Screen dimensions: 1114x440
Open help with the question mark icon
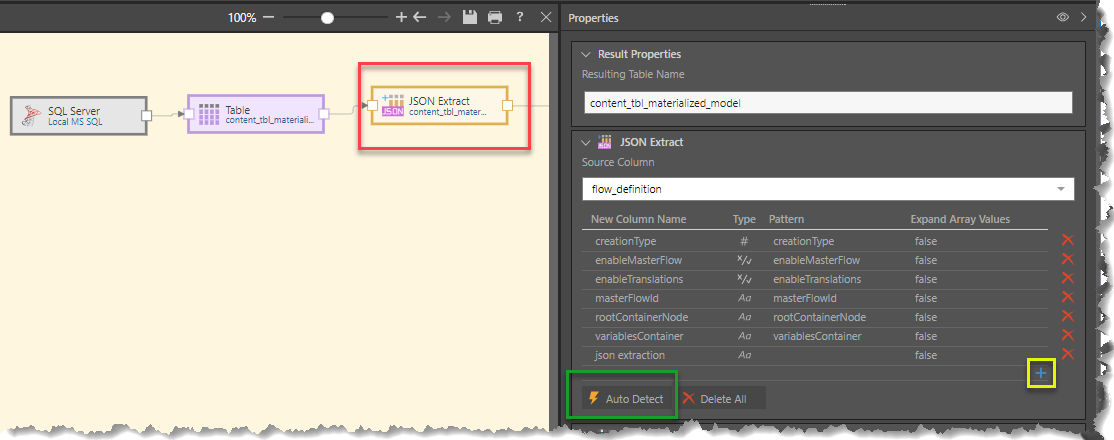click(x=520, y=18)
